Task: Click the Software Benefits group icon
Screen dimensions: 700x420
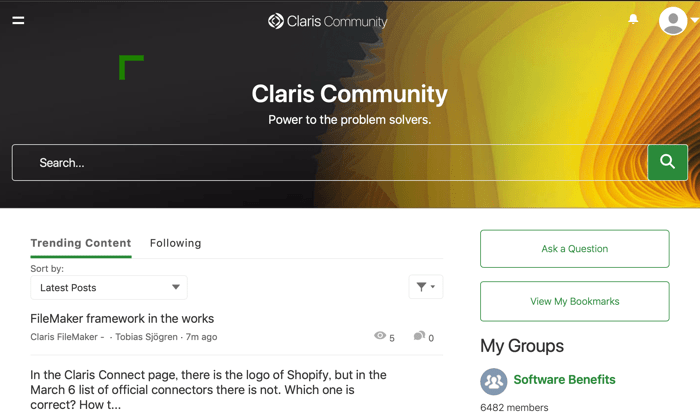Action: 494,382
